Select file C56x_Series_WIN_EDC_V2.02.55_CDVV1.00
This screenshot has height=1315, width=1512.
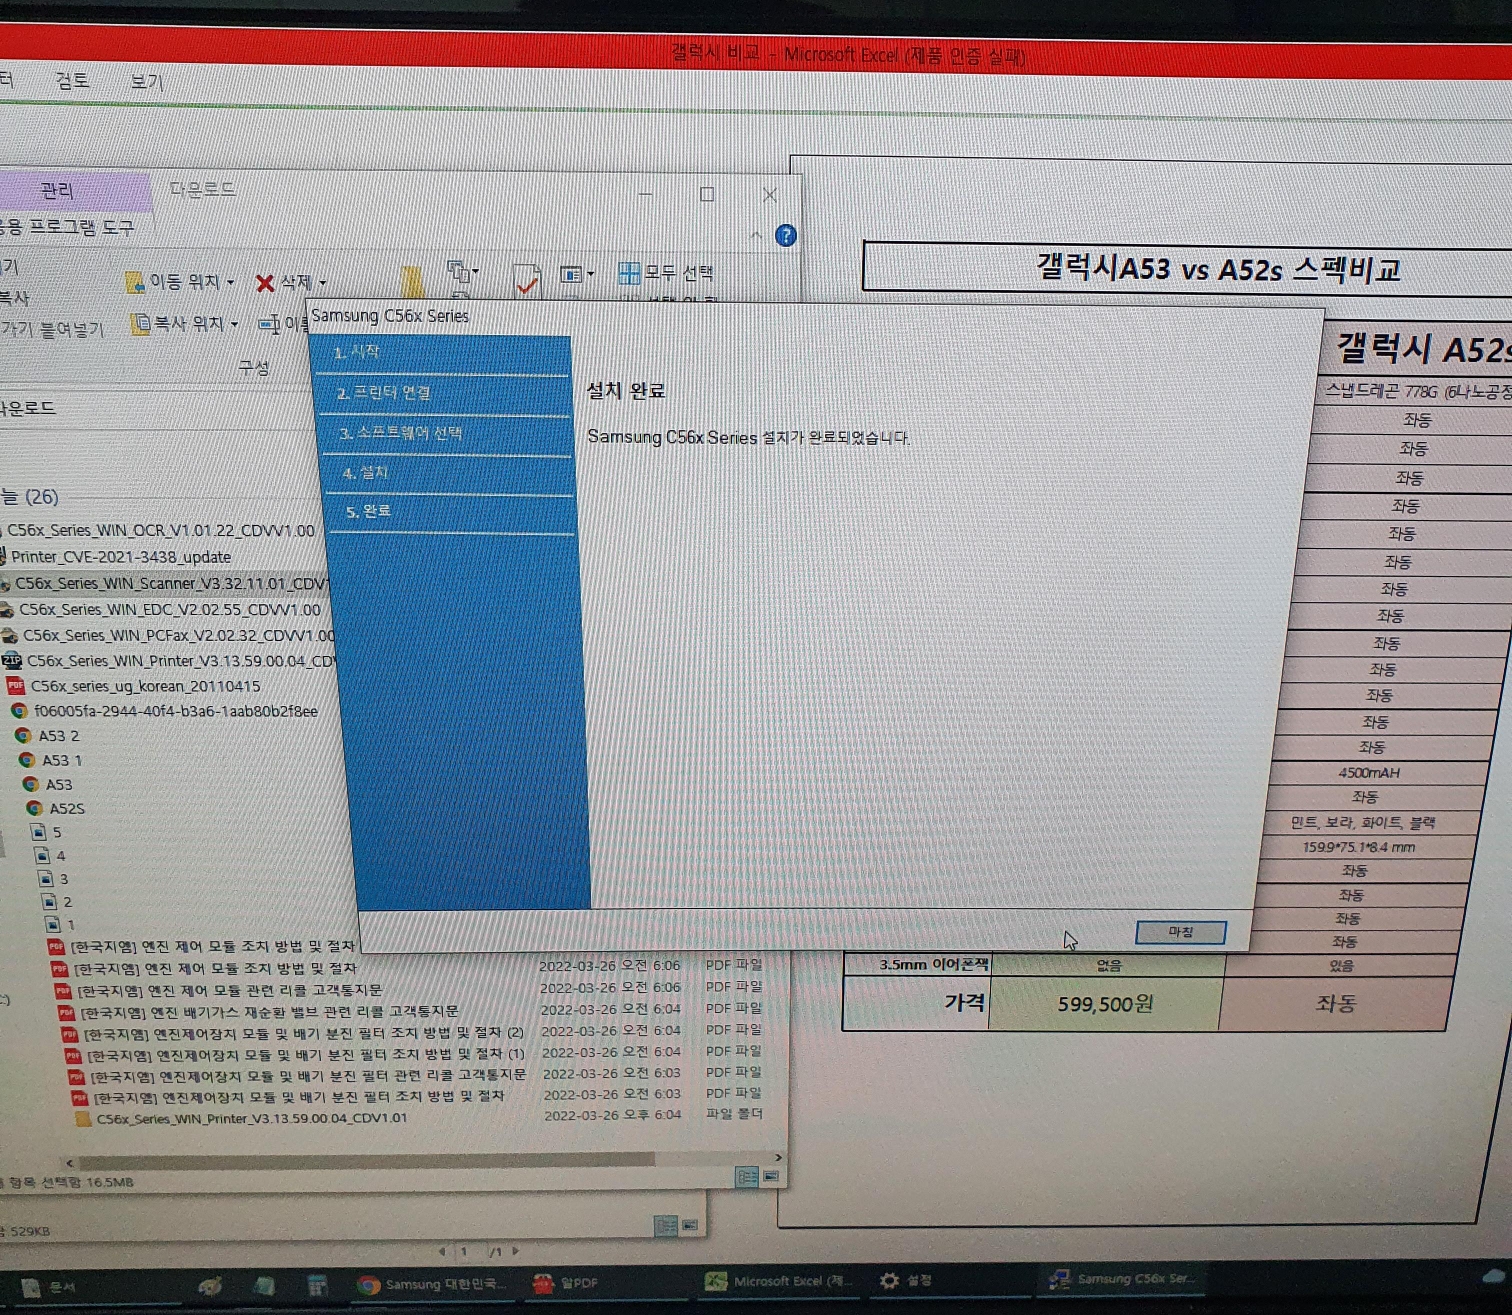pyautogui.click(x=170, y=609)
